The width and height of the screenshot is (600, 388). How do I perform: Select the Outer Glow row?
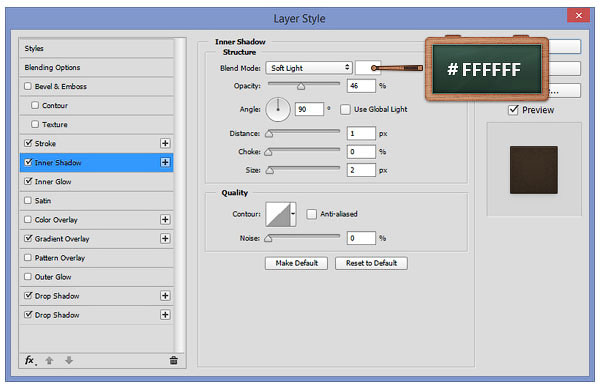point(96,277)
